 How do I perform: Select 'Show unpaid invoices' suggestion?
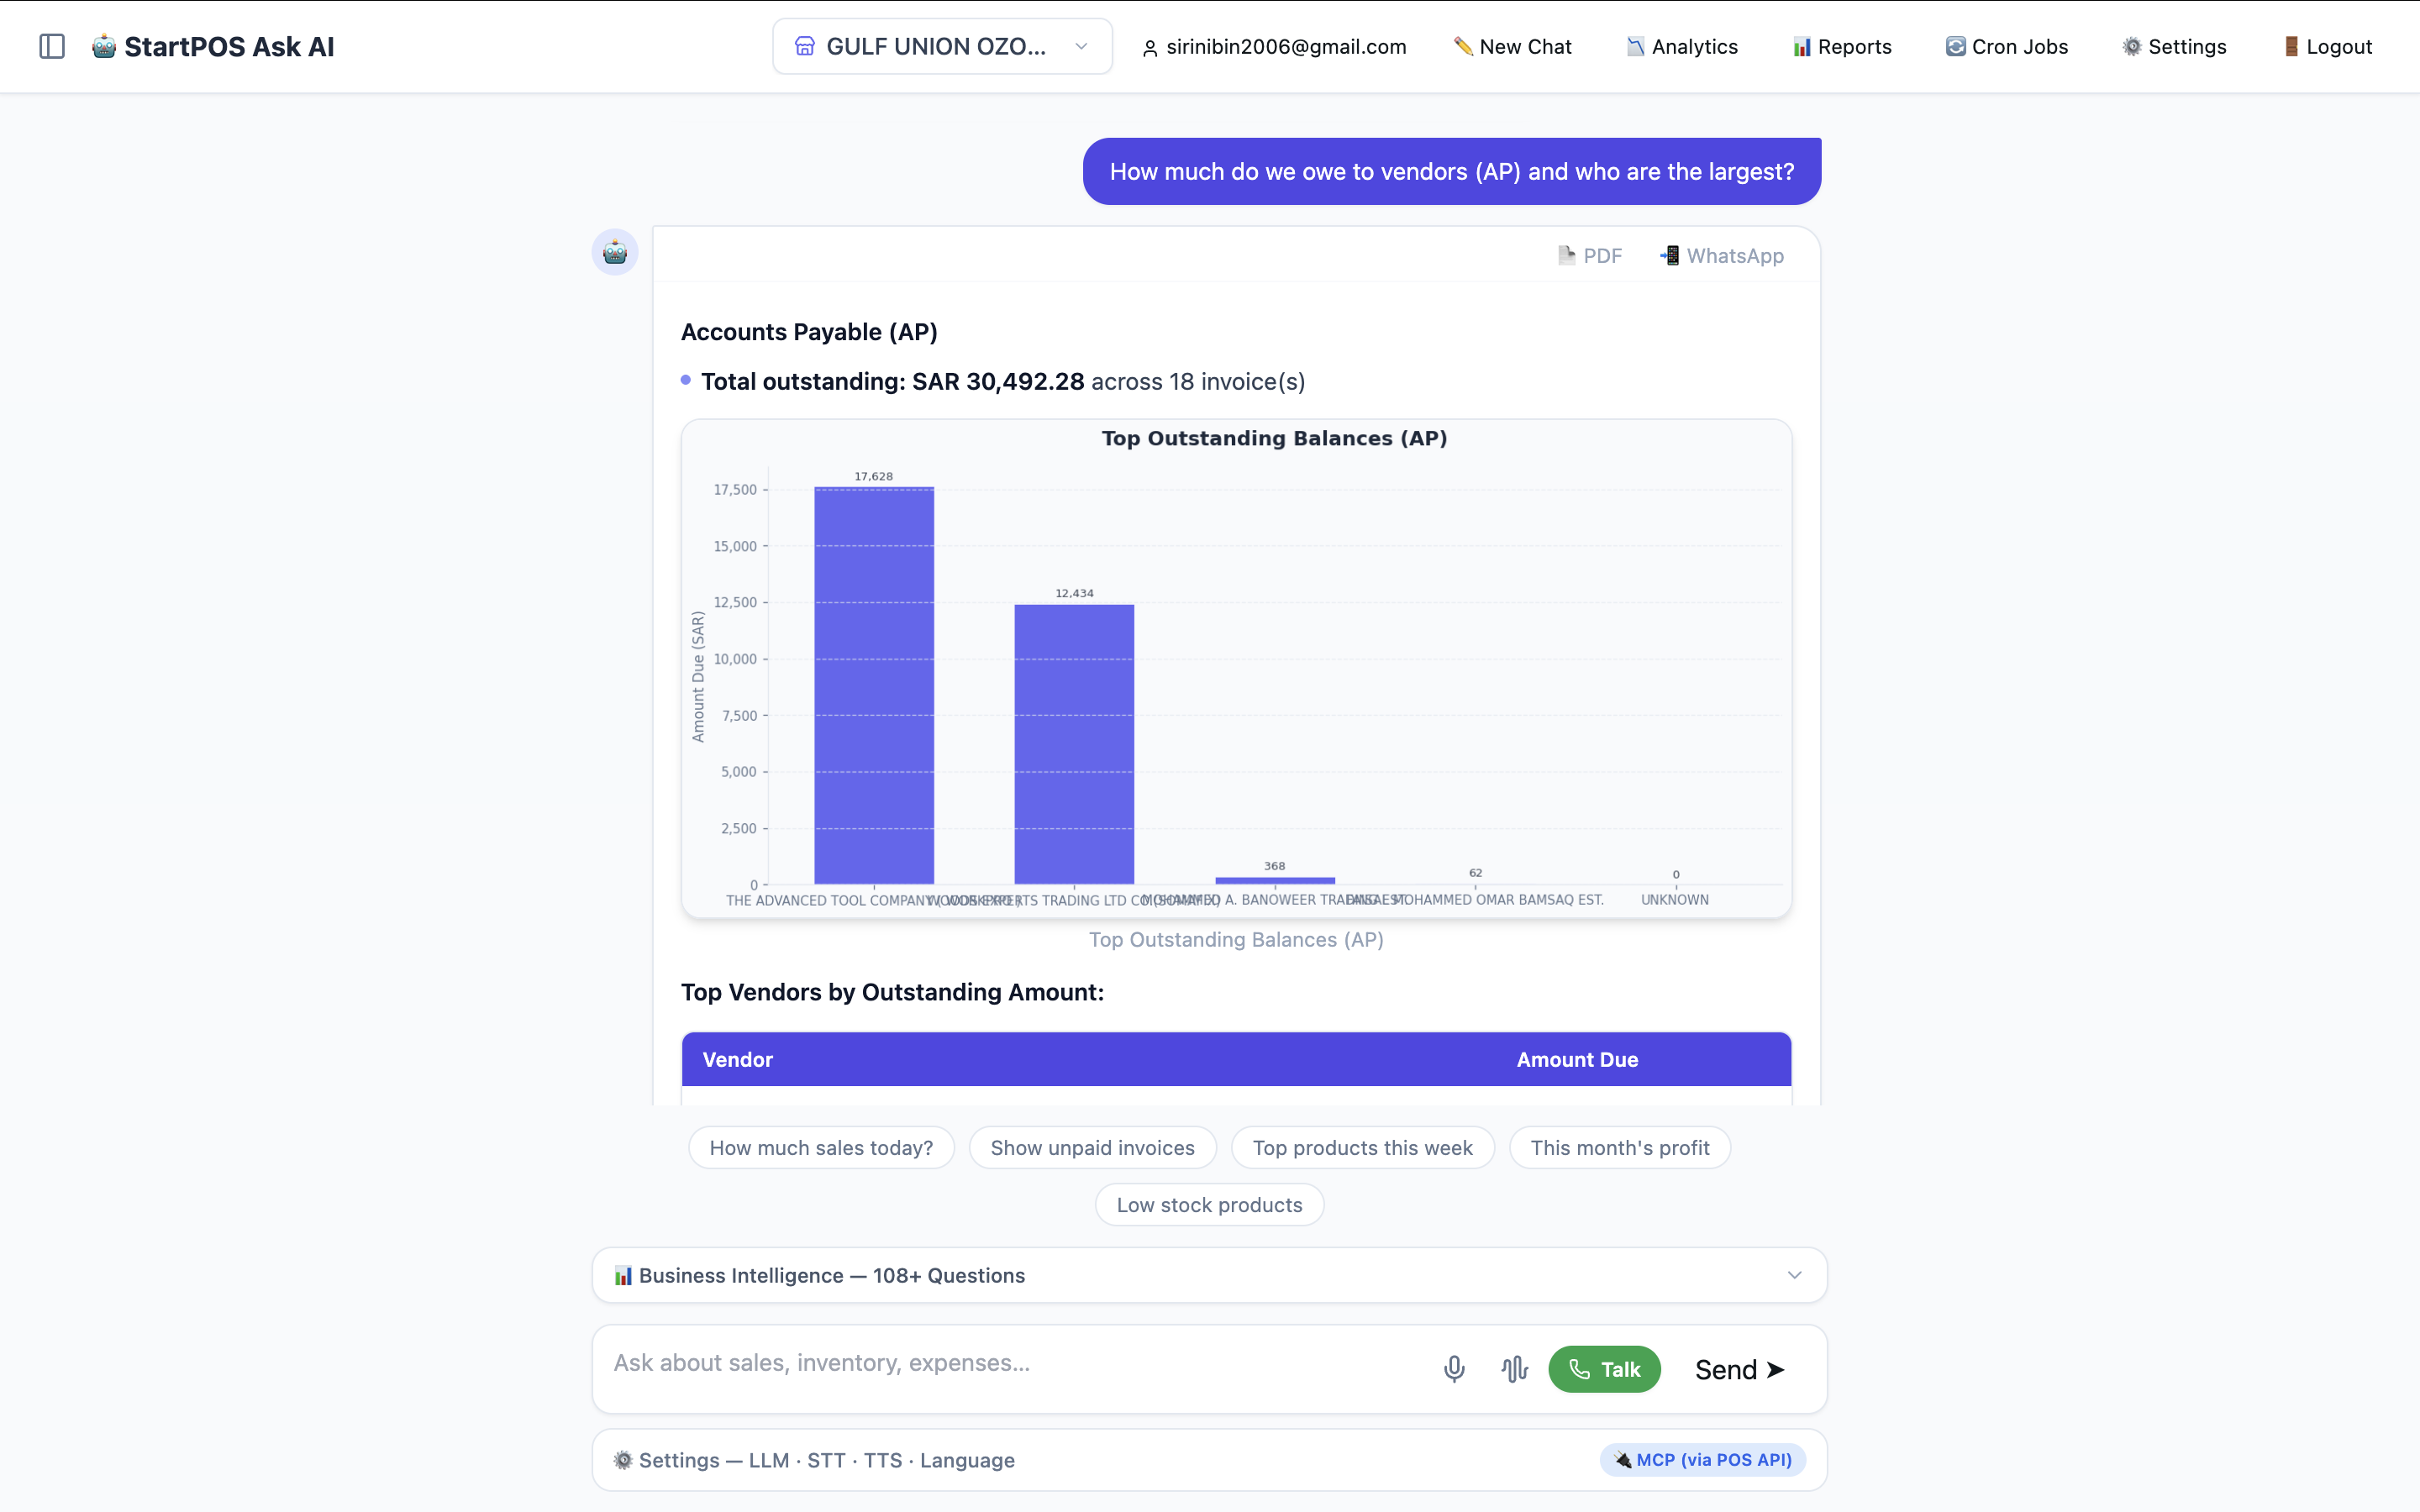1092,1148
